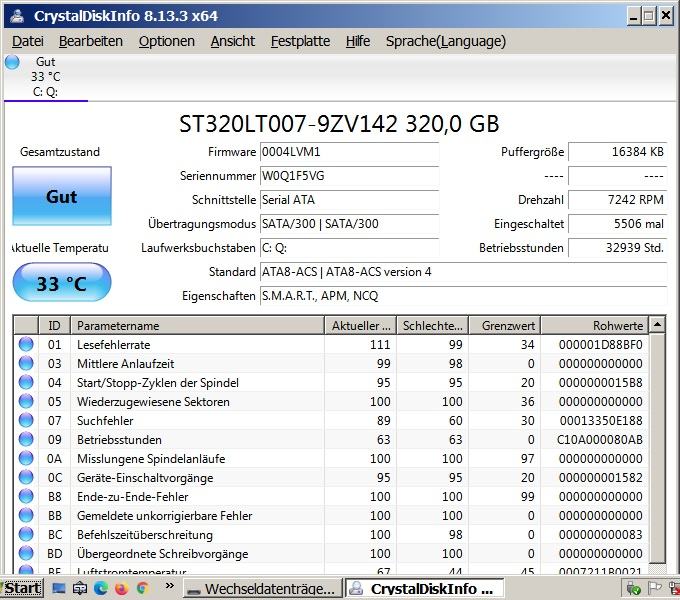Click the Laufwerksbuchstaben field C: Q:

349,248
